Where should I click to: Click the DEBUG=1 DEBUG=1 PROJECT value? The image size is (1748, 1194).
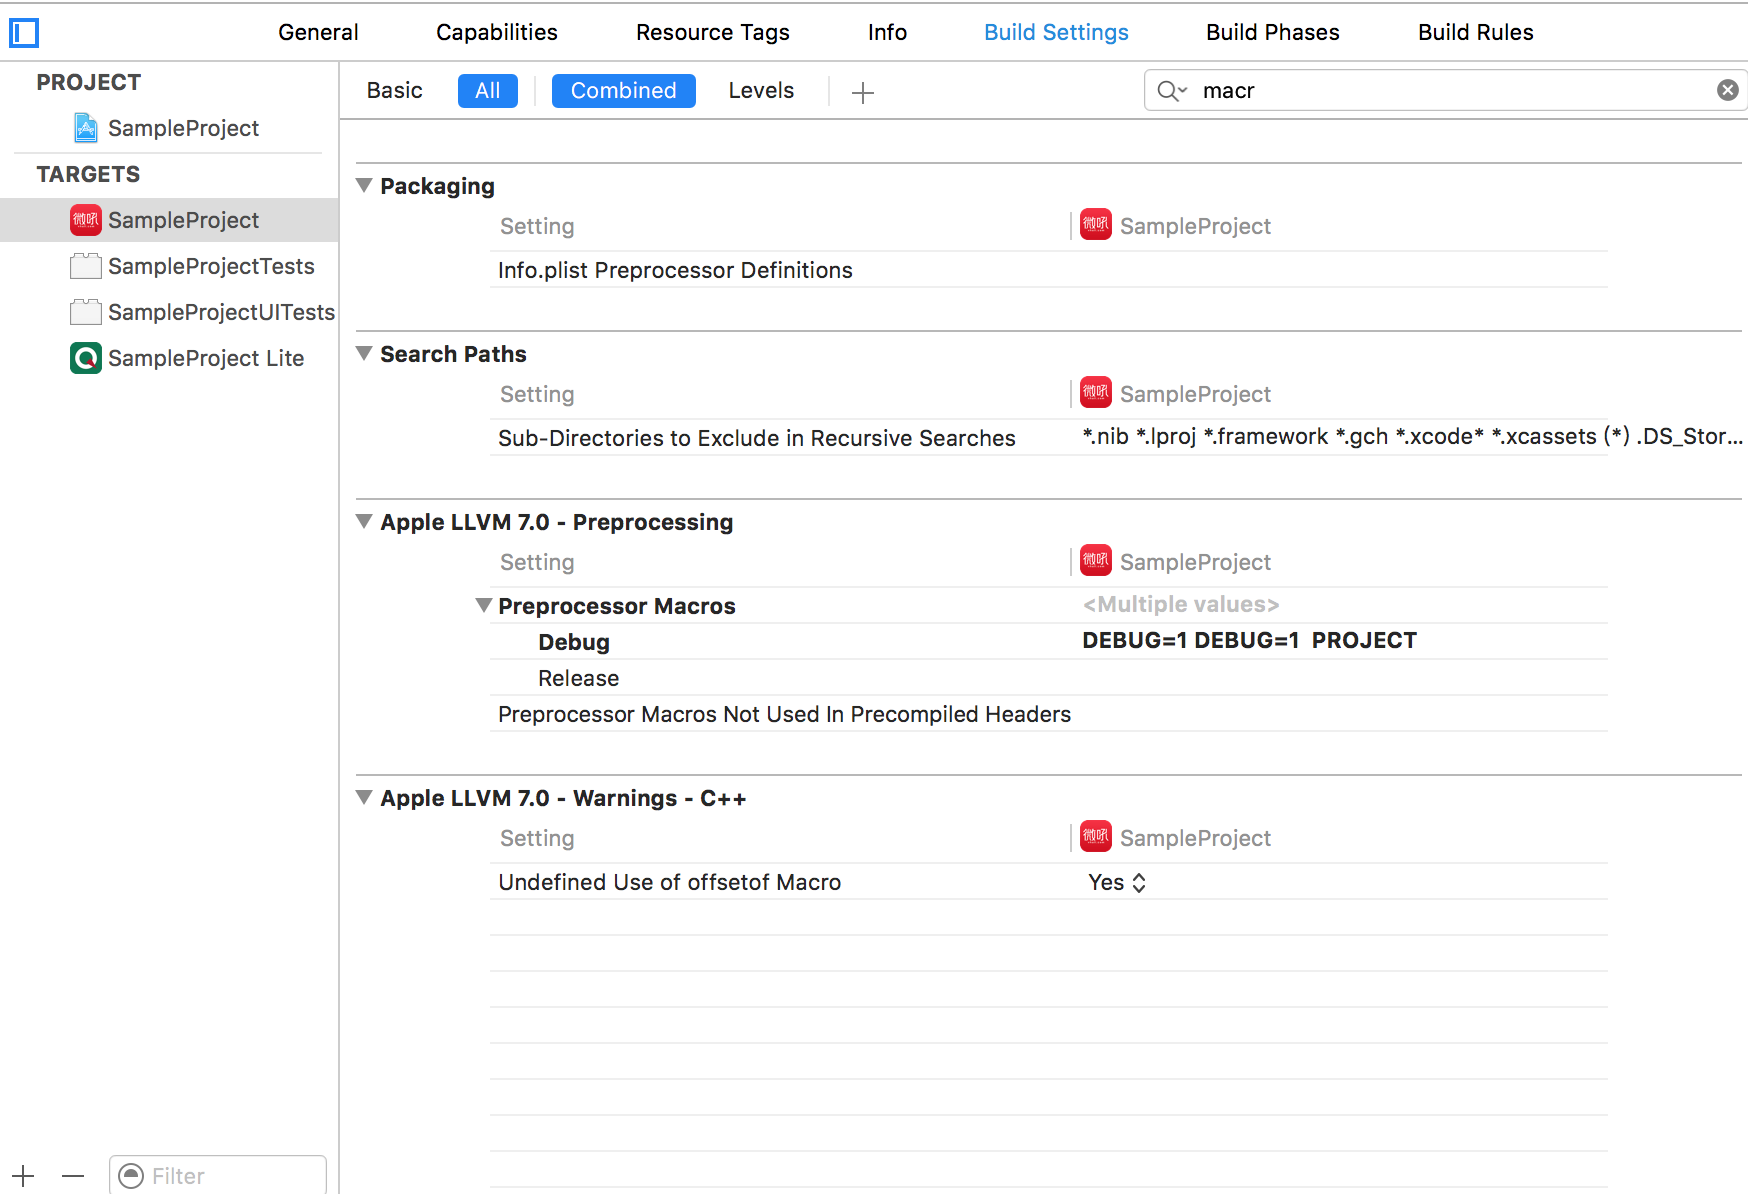coord(1249,641)
